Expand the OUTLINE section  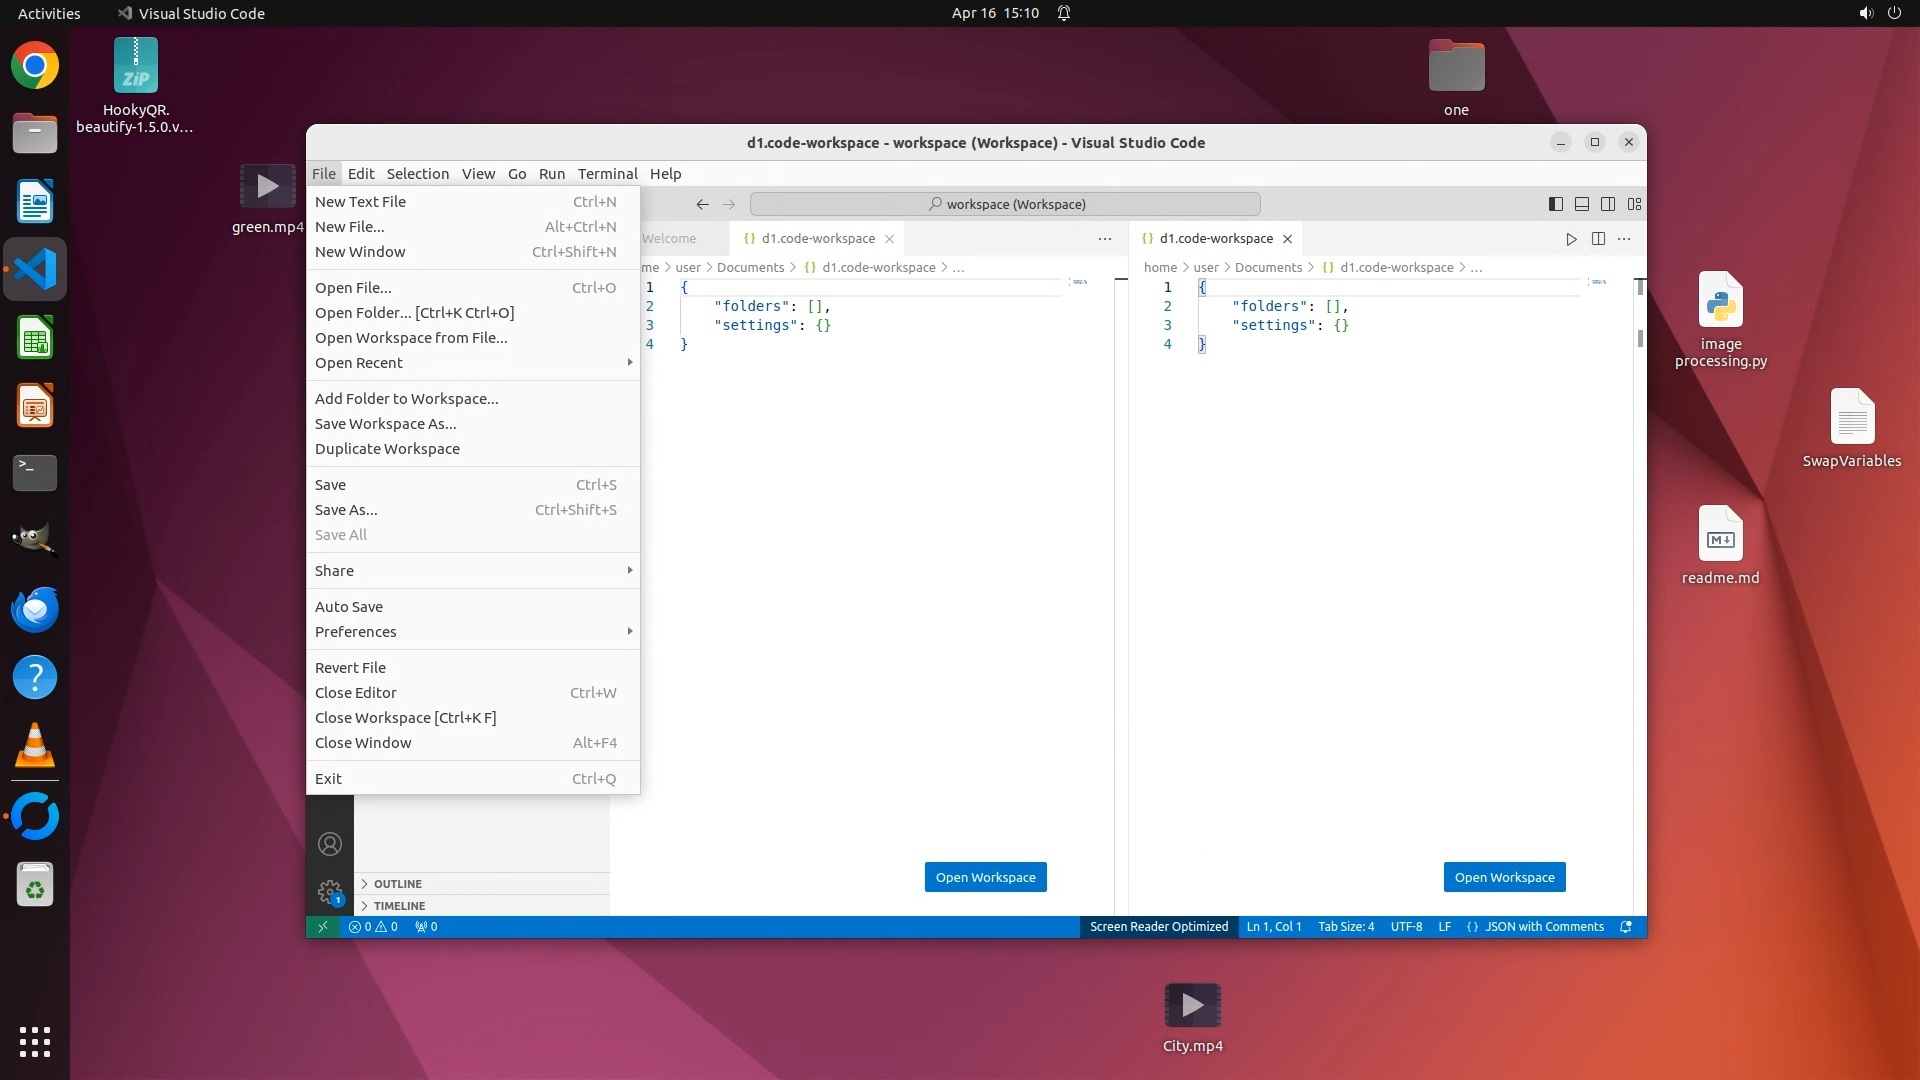click(397, 884)
